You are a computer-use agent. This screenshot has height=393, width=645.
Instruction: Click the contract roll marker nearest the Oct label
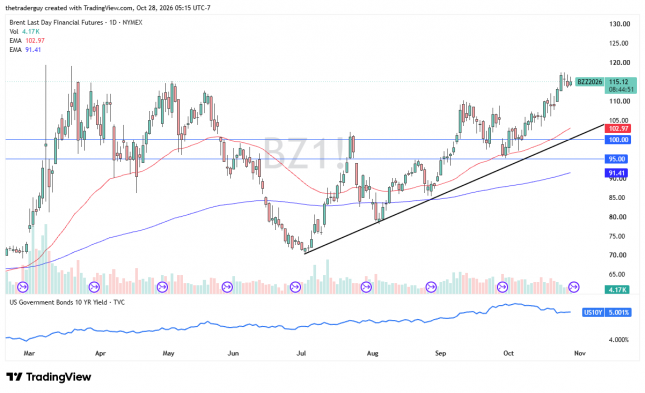(x=502, y=287)
